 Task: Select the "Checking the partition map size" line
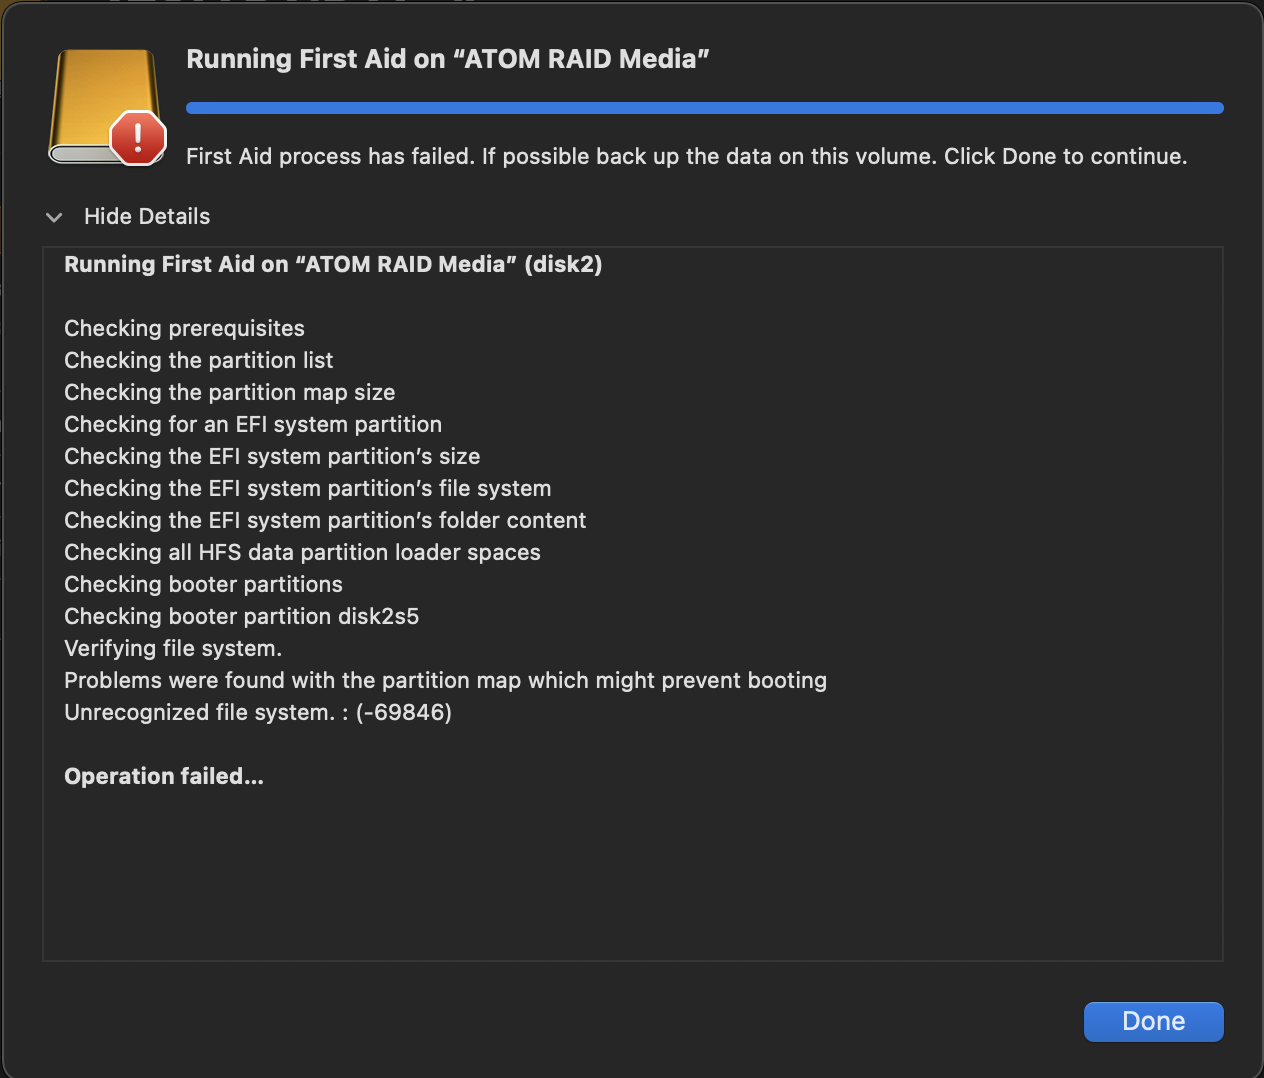(x=229, y=393)
